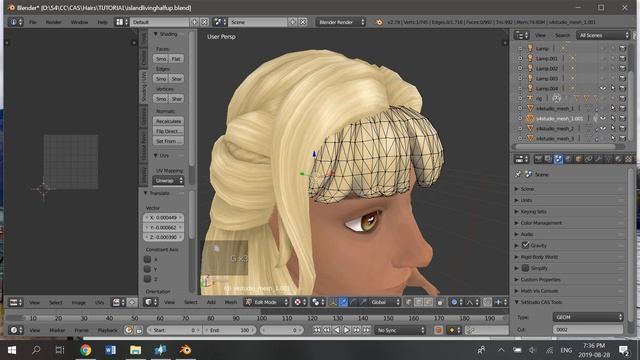Open the Render menu
Image resolution: width=640 pixels, height=360 pixels.
click(x=53, y=22)
